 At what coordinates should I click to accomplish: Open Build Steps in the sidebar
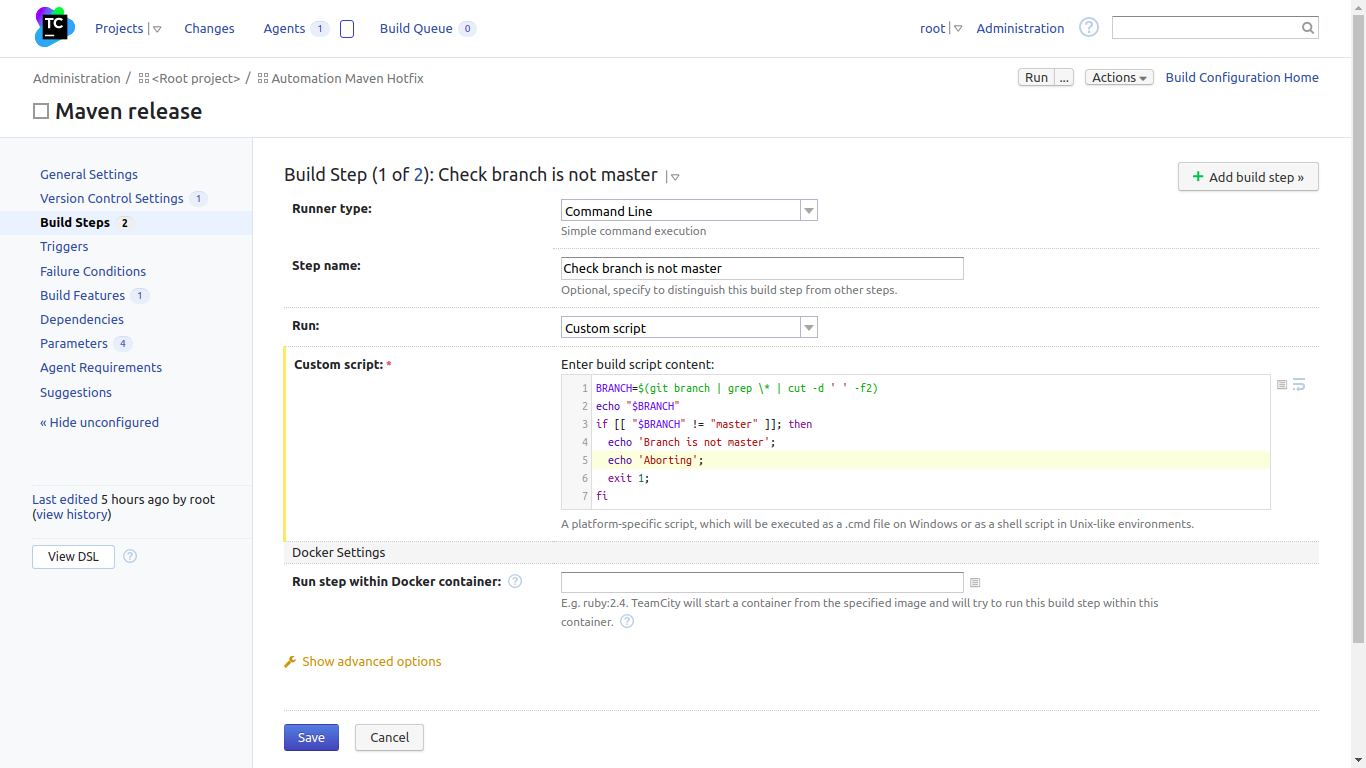point(75,223)
